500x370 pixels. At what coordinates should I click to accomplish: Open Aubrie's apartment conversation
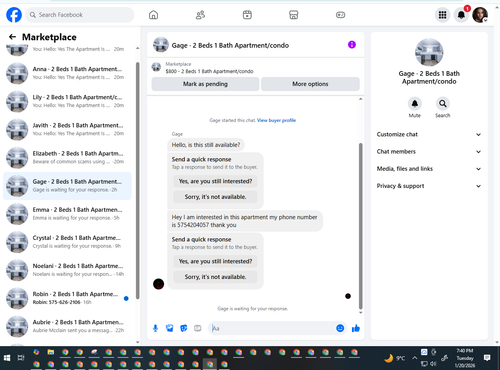click(x=67, y=326)
